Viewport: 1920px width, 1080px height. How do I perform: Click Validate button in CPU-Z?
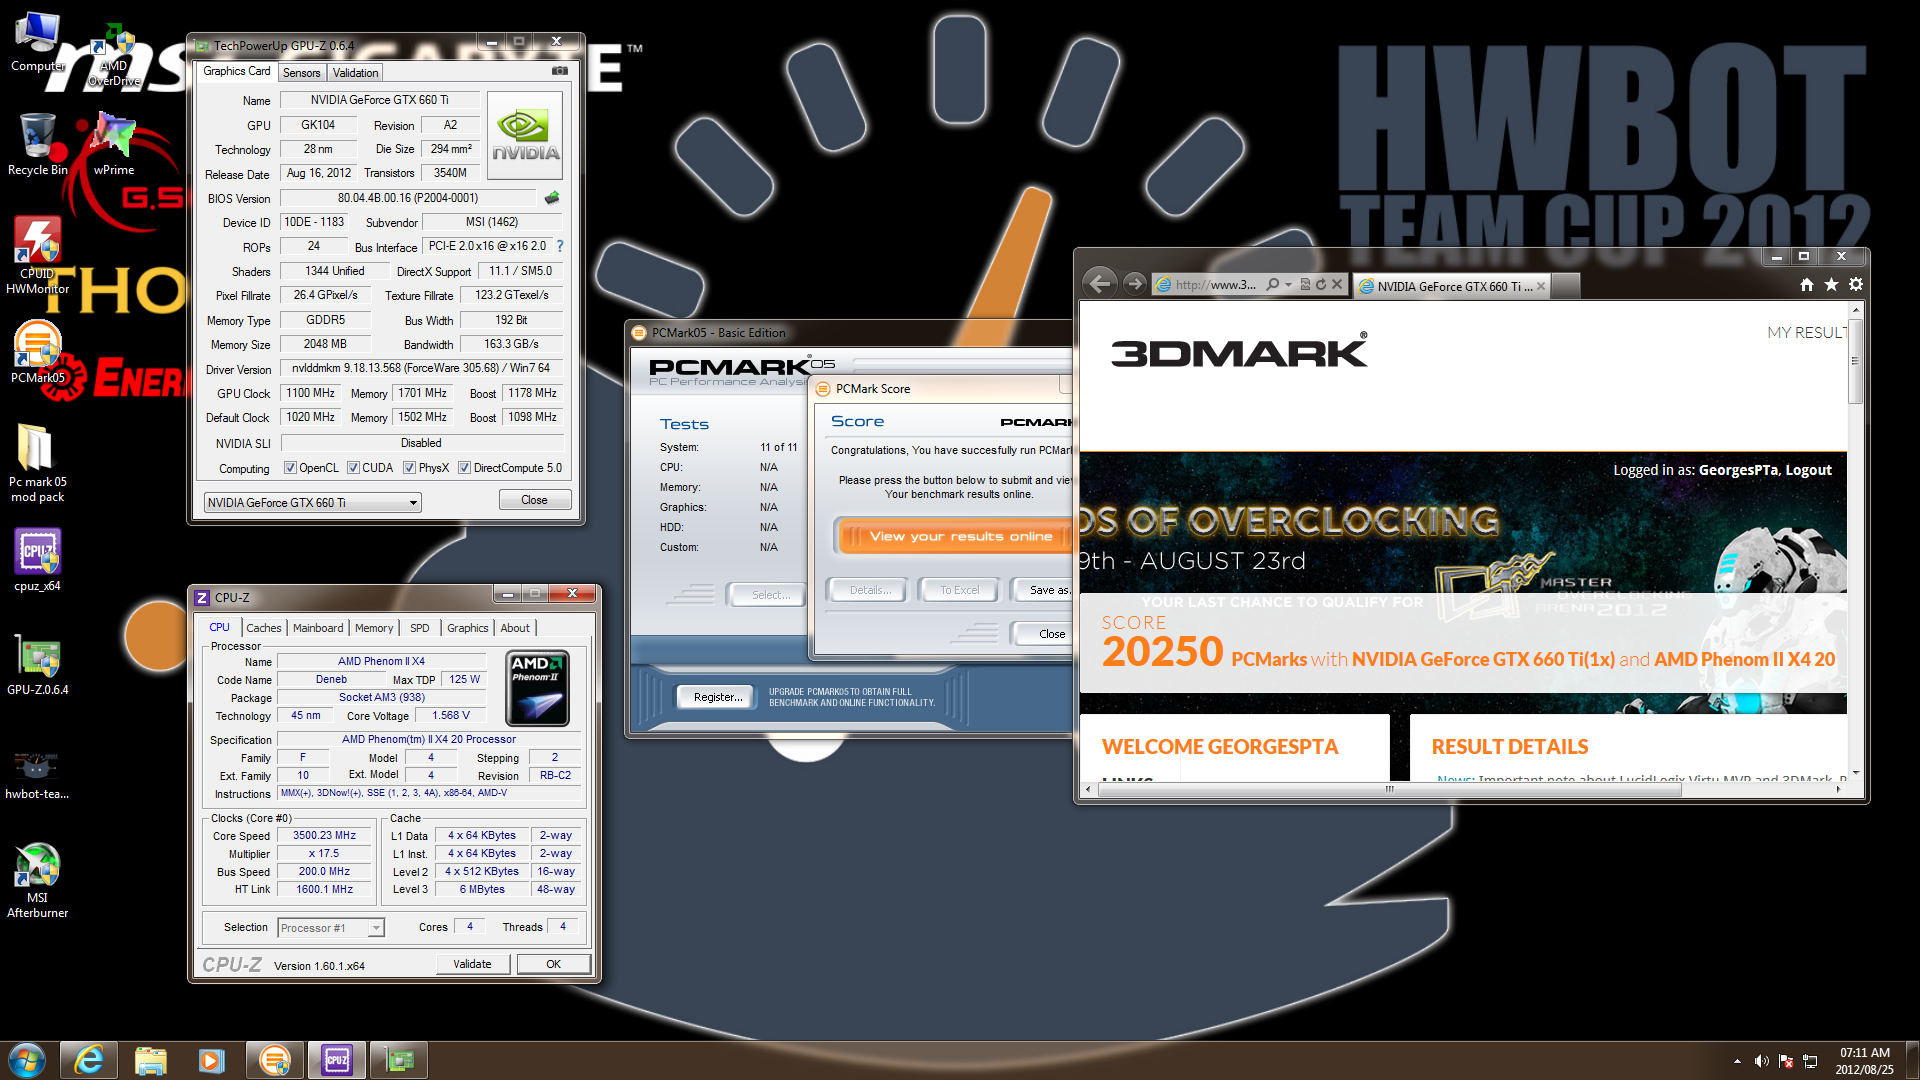point(472,964)
